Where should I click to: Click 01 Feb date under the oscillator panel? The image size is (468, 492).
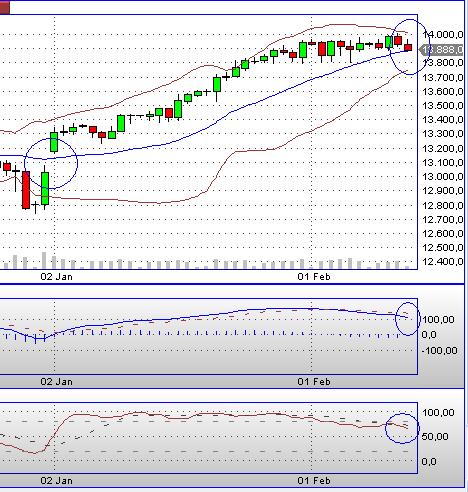(x=314, y=481)
